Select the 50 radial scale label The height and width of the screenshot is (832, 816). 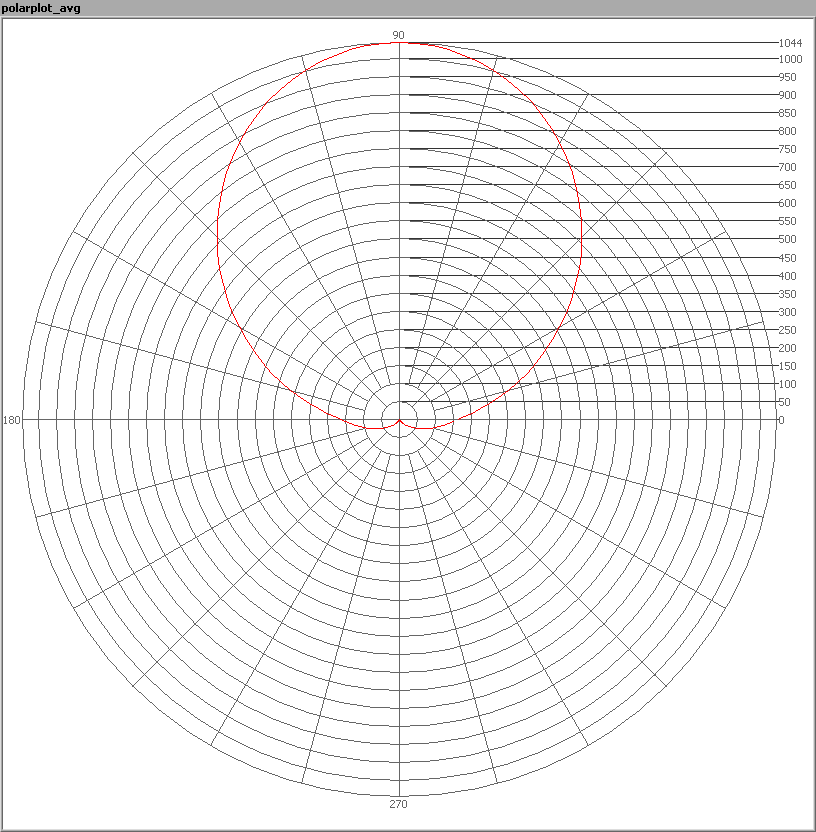point(785,402)
